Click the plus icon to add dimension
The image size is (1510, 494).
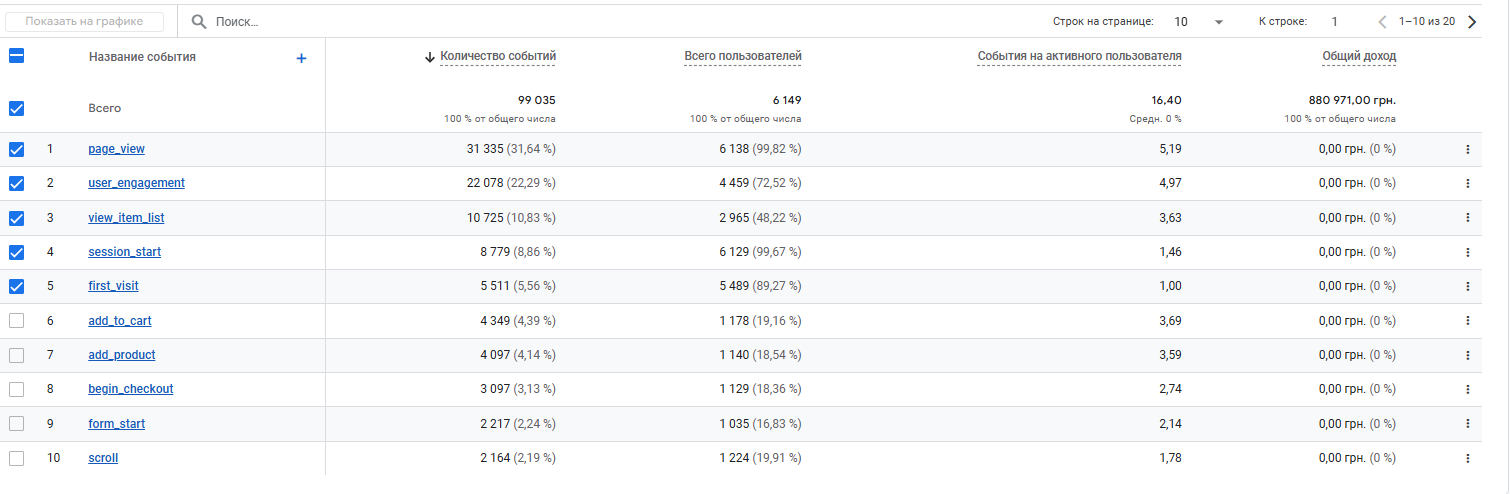coord(301,58)
